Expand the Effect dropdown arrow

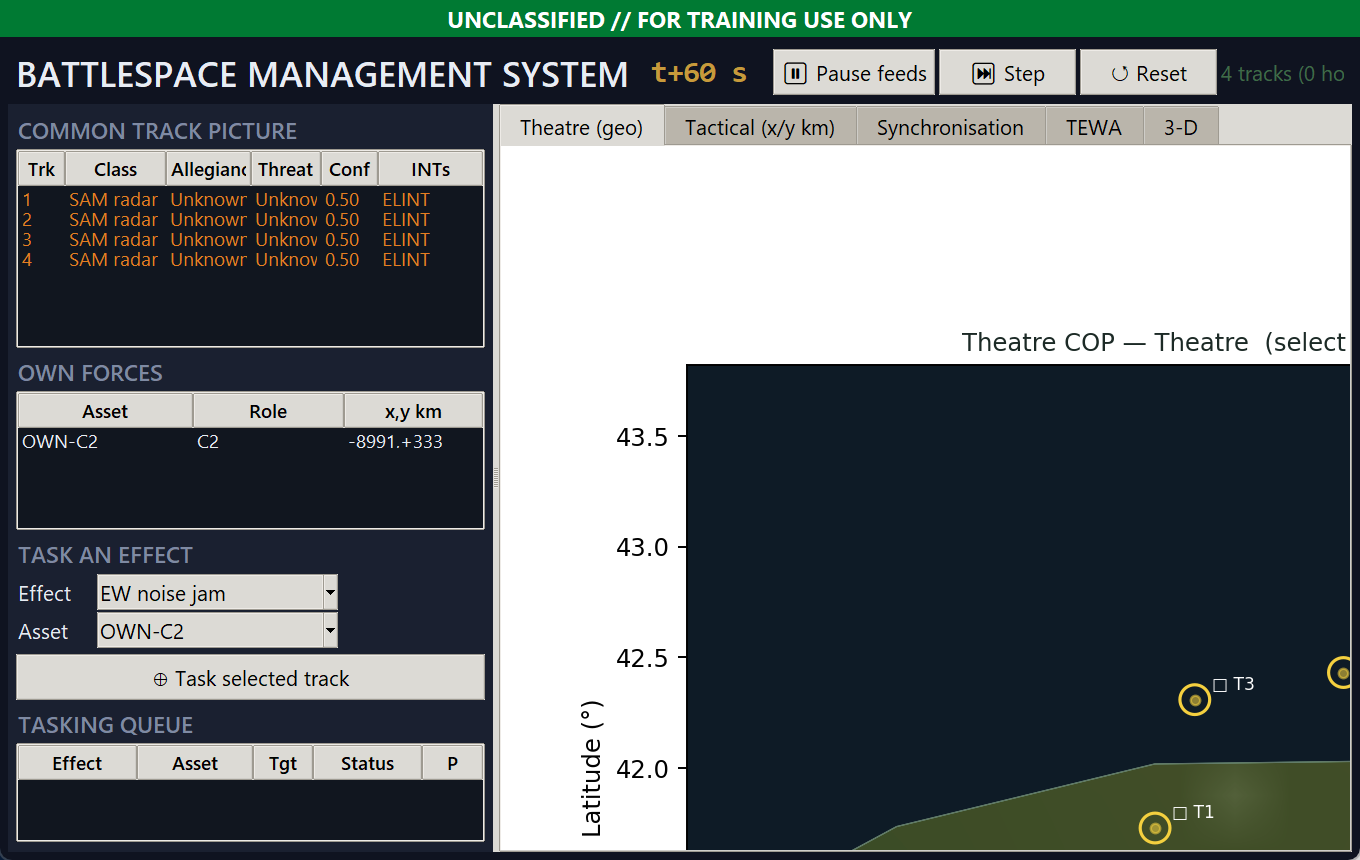pos(330,593)
